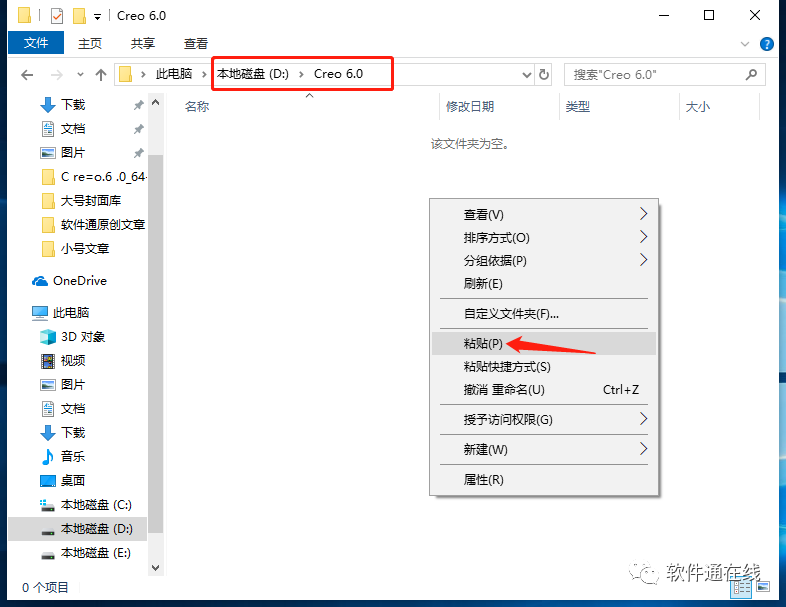Screen dimensions: 786x607
Task: Click the navigation pane scroll up arrow
Action: coord(155,103)
